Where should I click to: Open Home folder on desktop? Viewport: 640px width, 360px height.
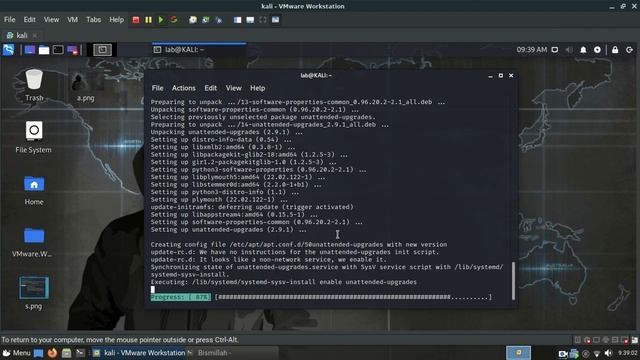pyautogui.click(x=34, y=190)
